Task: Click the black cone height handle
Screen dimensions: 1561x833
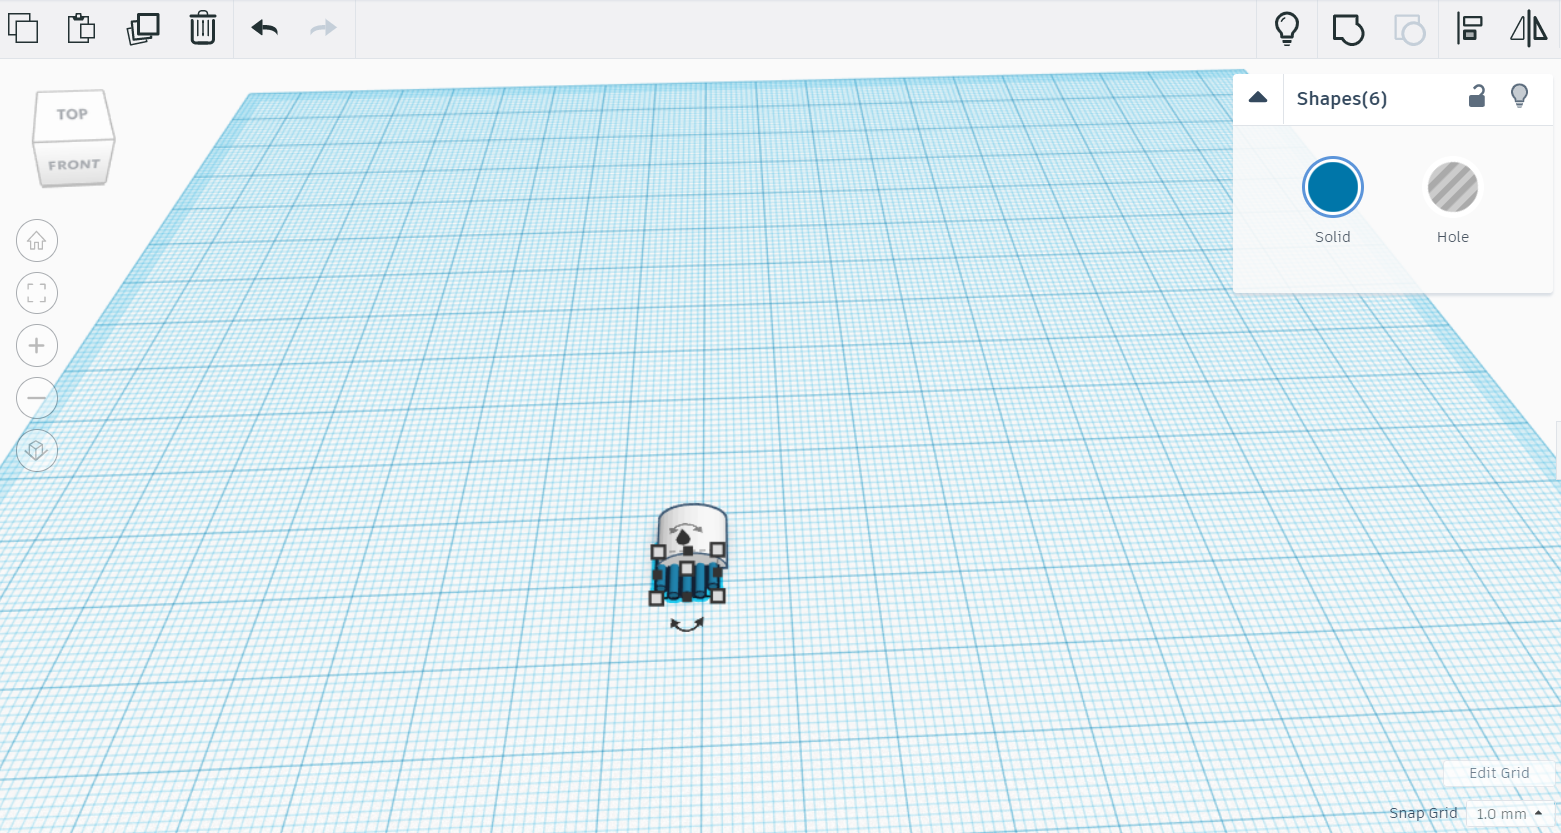Action: pyautogui.click(x=684, y=538)
